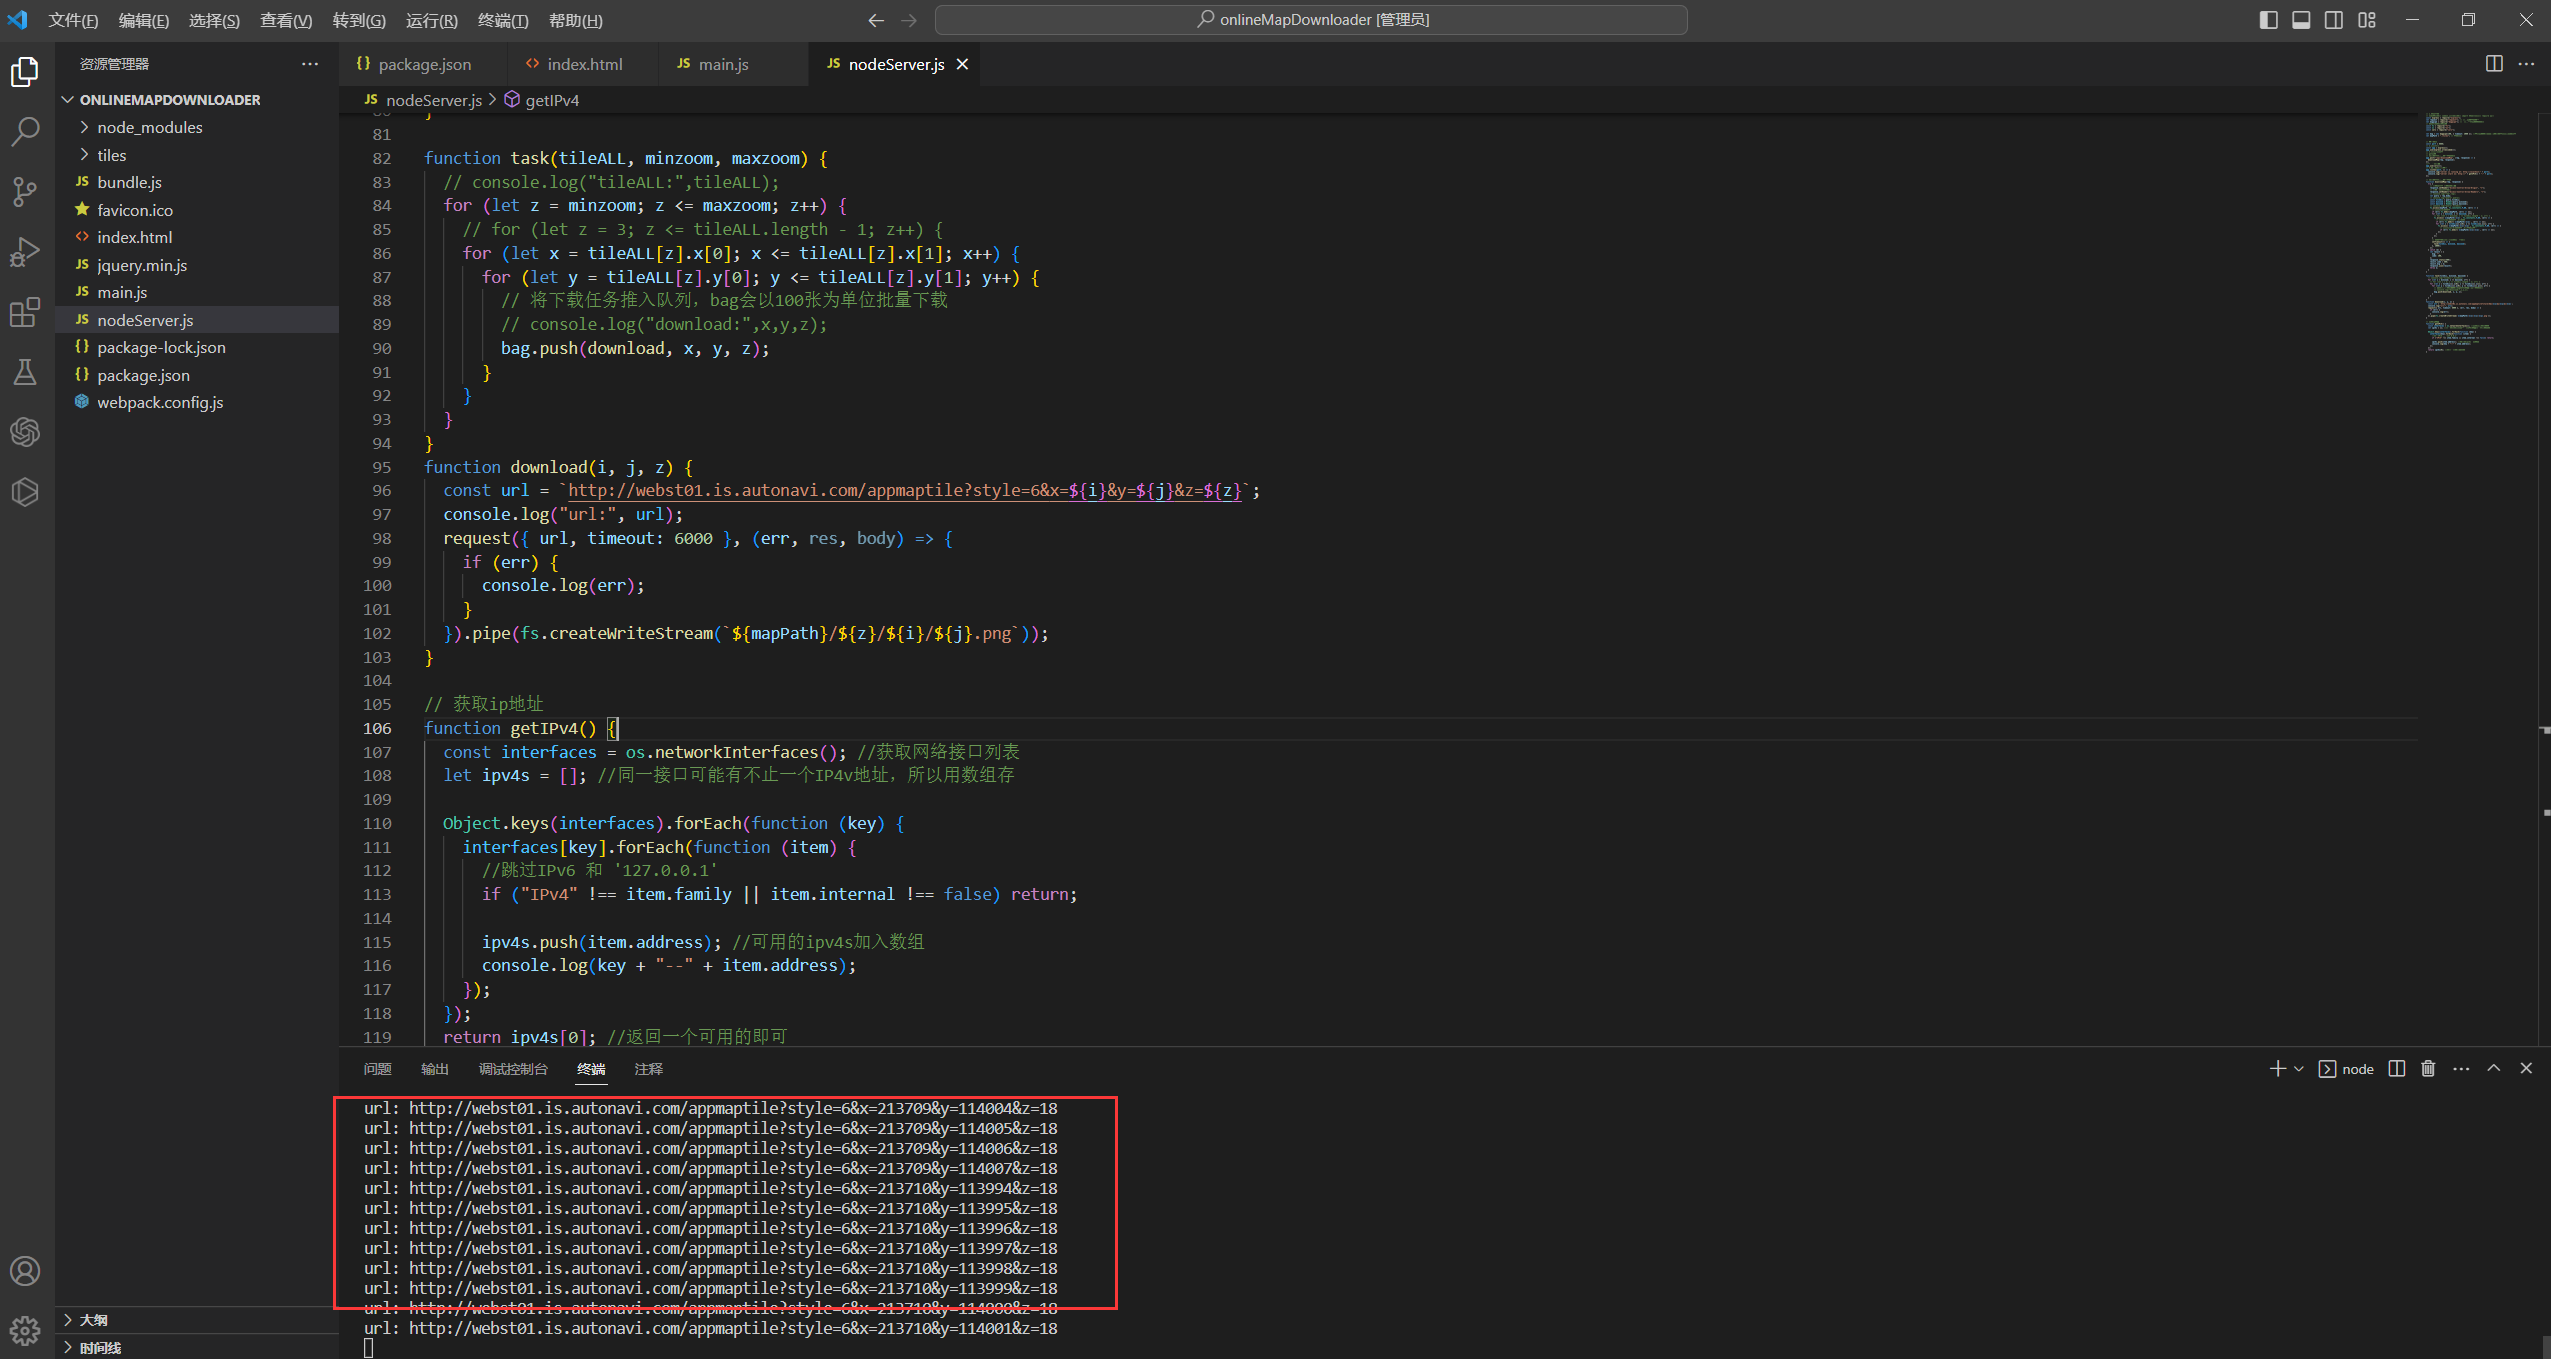
Task: Open Explorer views and more actions
Action: point(310,64)
